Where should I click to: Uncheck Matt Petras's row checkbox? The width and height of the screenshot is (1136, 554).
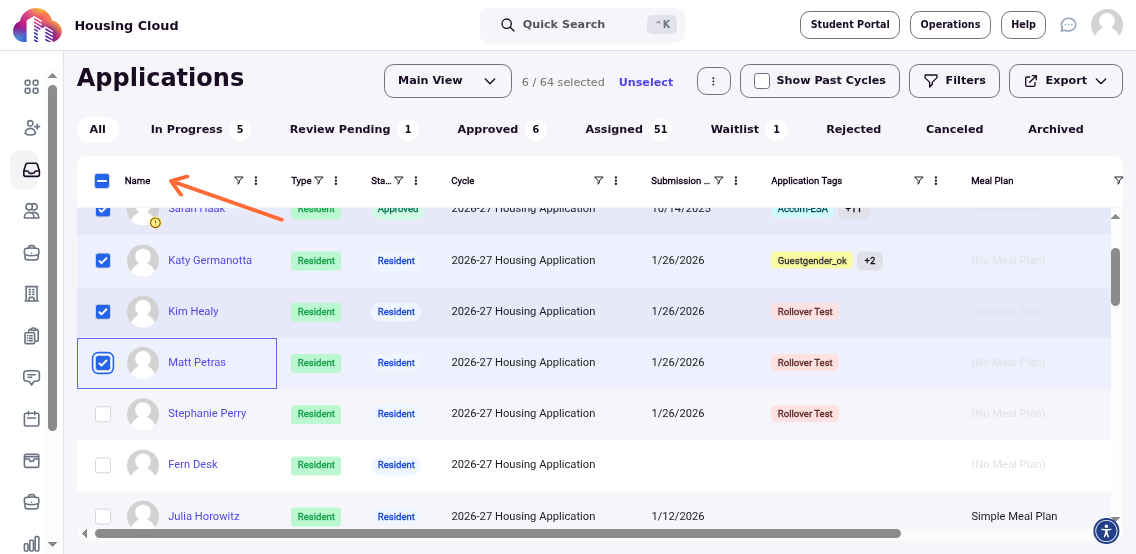(103, 363)
